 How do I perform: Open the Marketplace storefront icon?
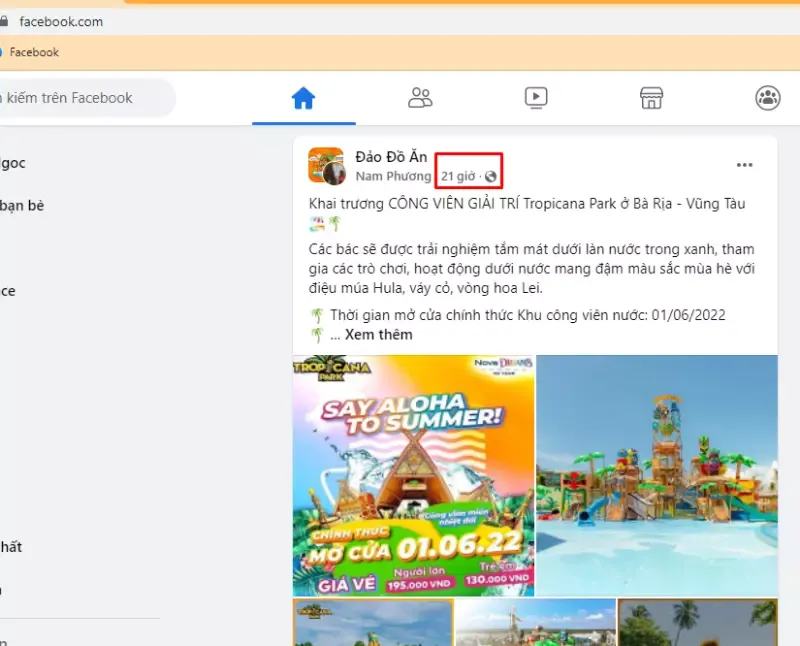pyautogui.click(x=651, y=97)
